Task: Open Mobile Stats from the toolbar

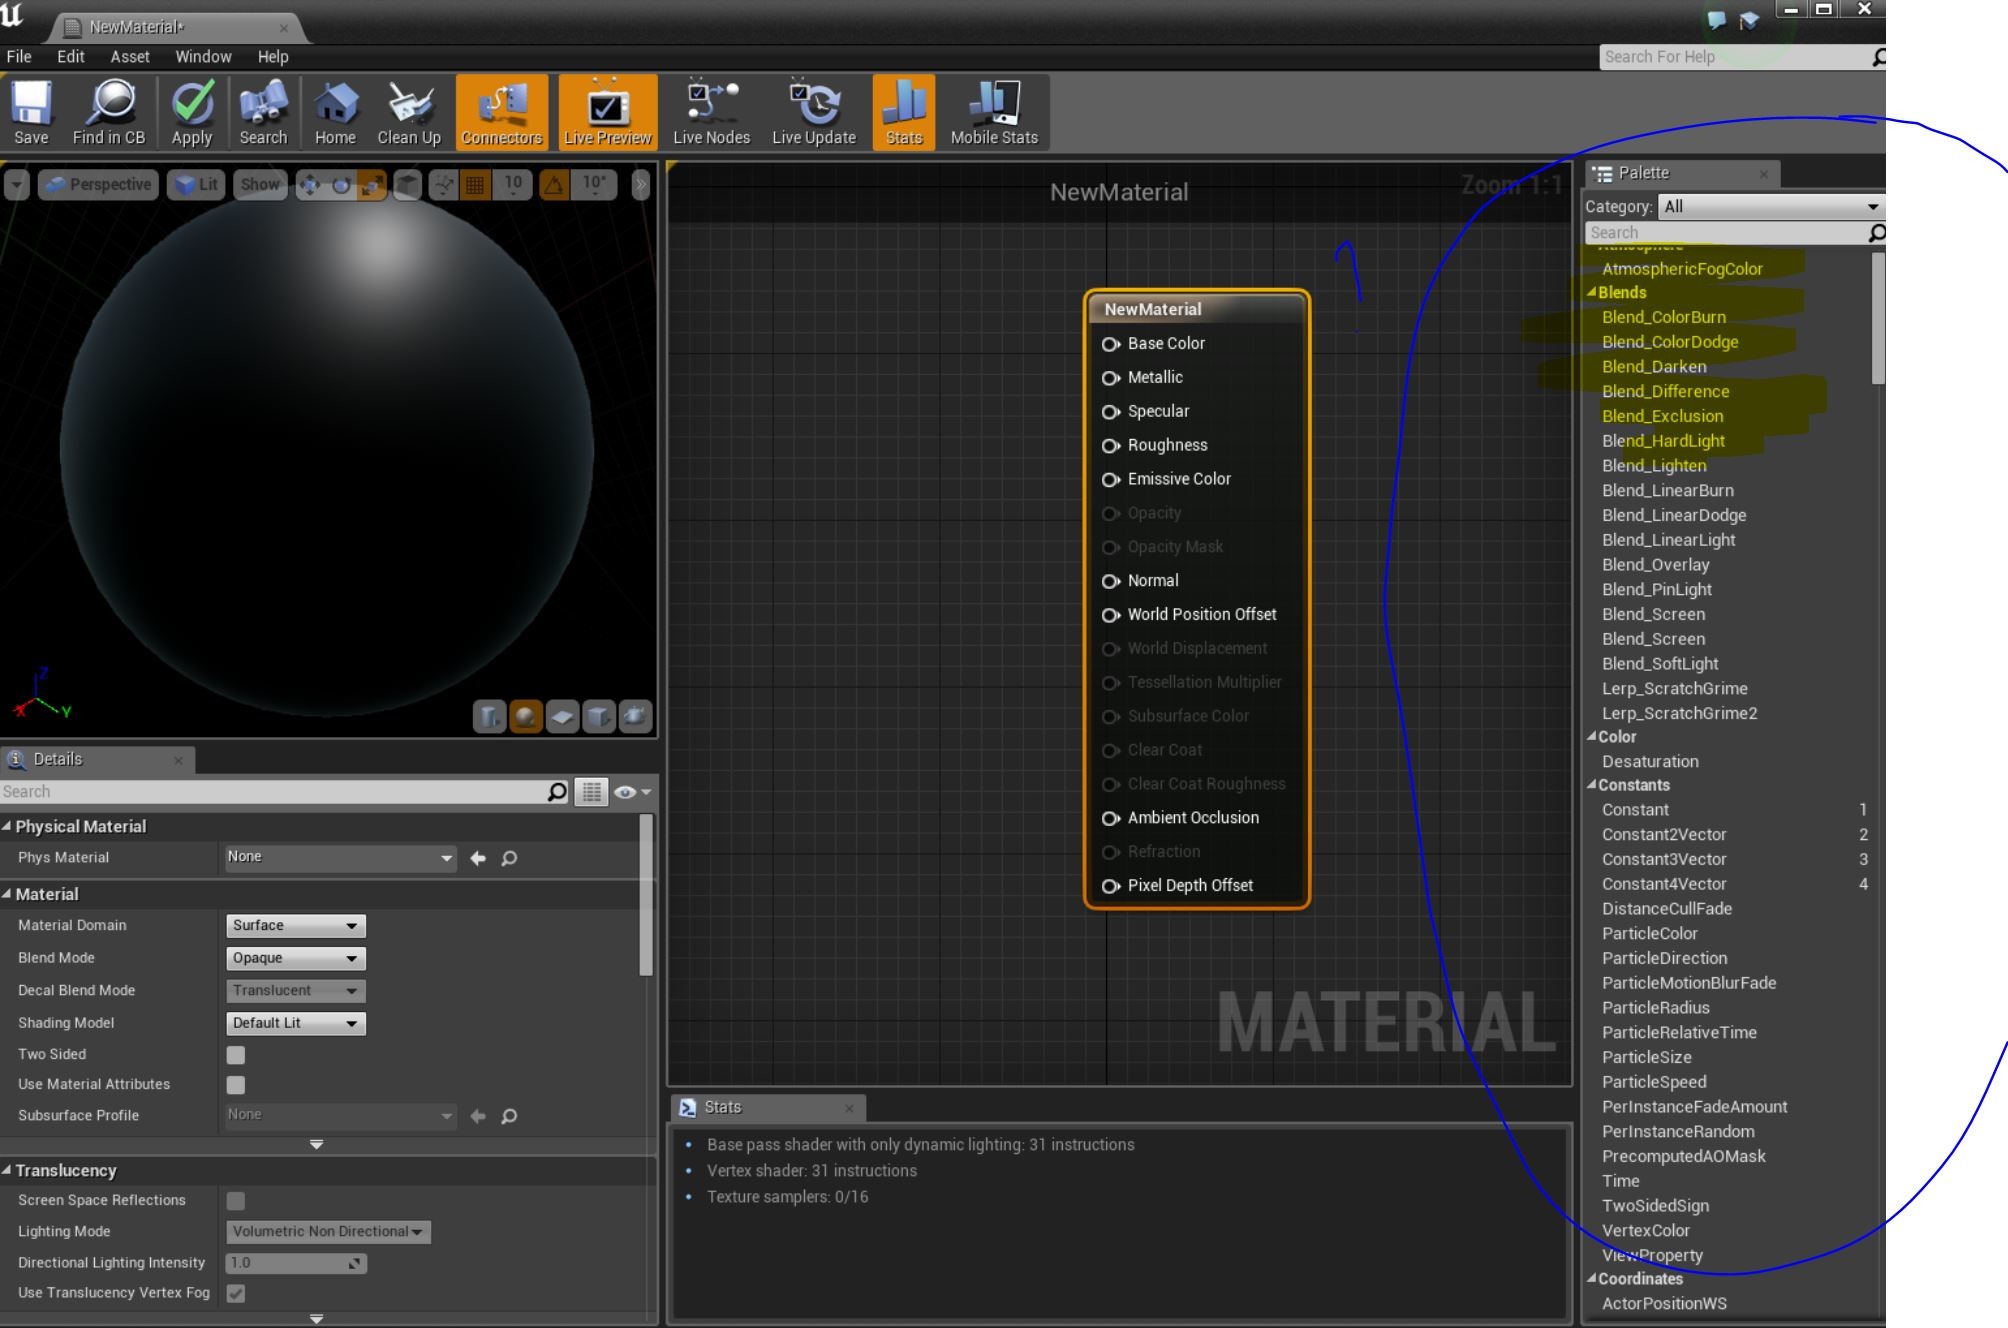Action: [994, 112]
